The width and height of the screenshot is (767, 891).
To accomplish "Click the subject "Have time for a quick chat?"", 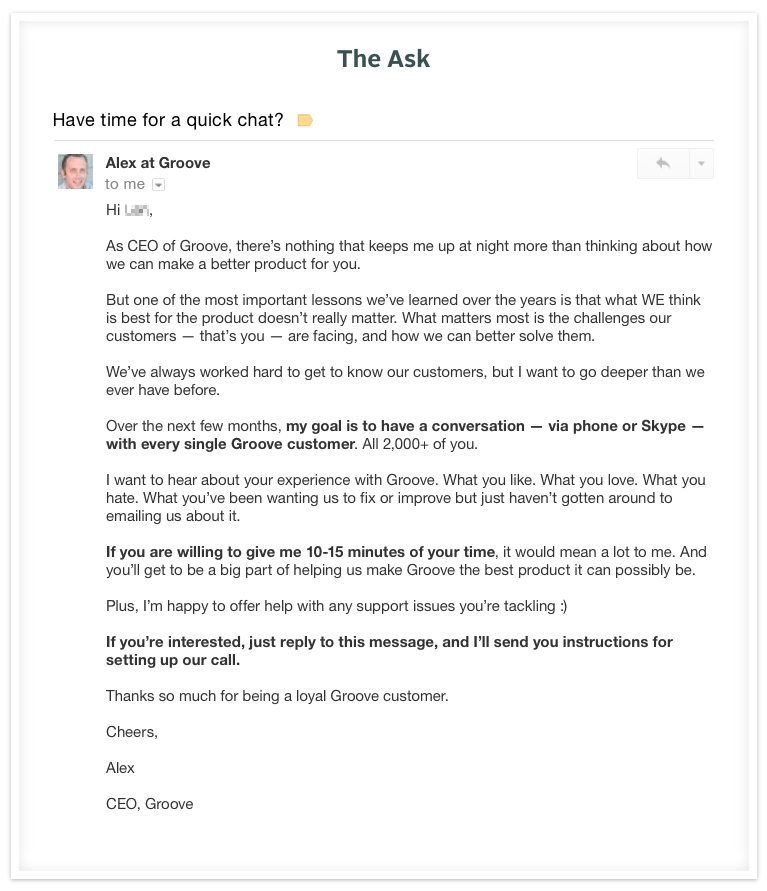I will (168, 119).
